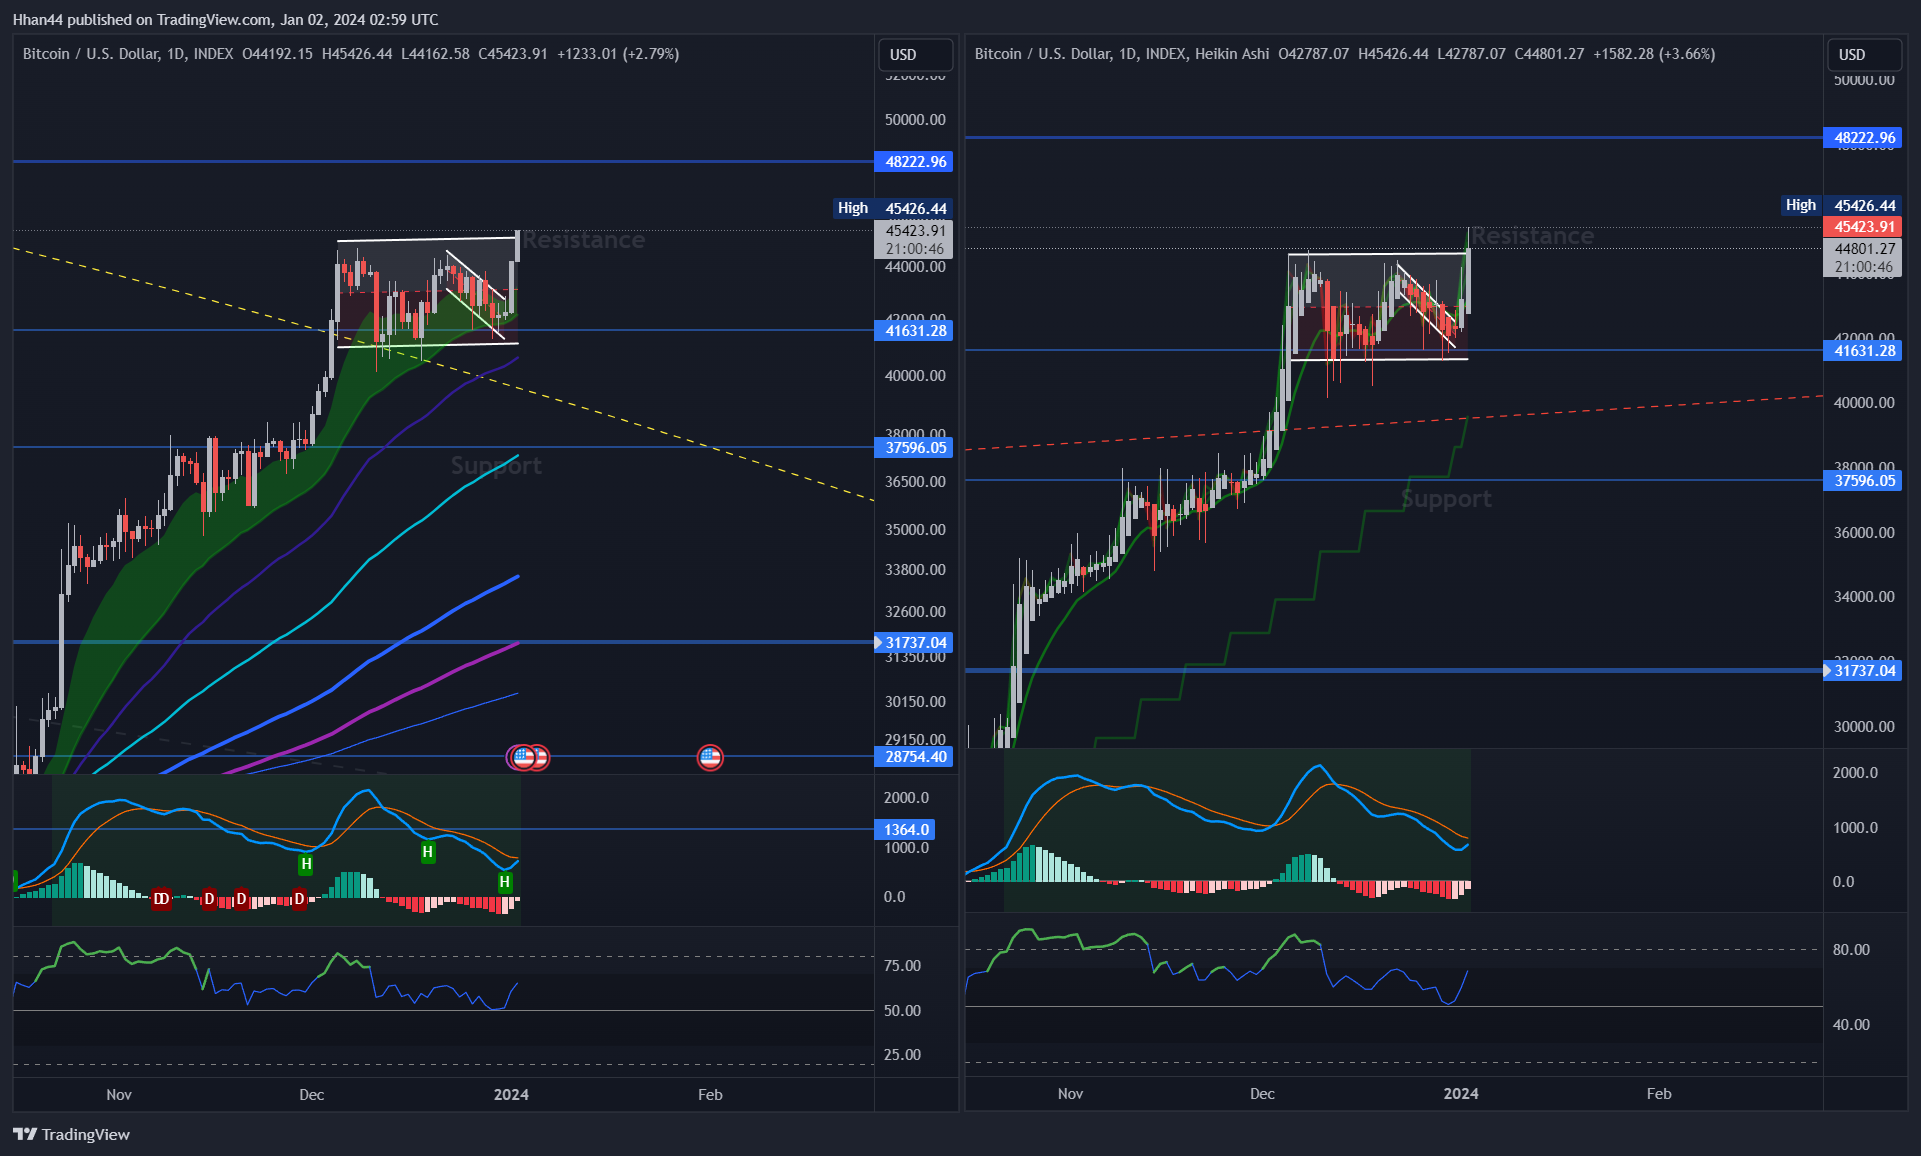Viewport: 1921px width, 1156px height.
Task: Click the Support text on the Heikin Ashi chart
Action: 1446,499
